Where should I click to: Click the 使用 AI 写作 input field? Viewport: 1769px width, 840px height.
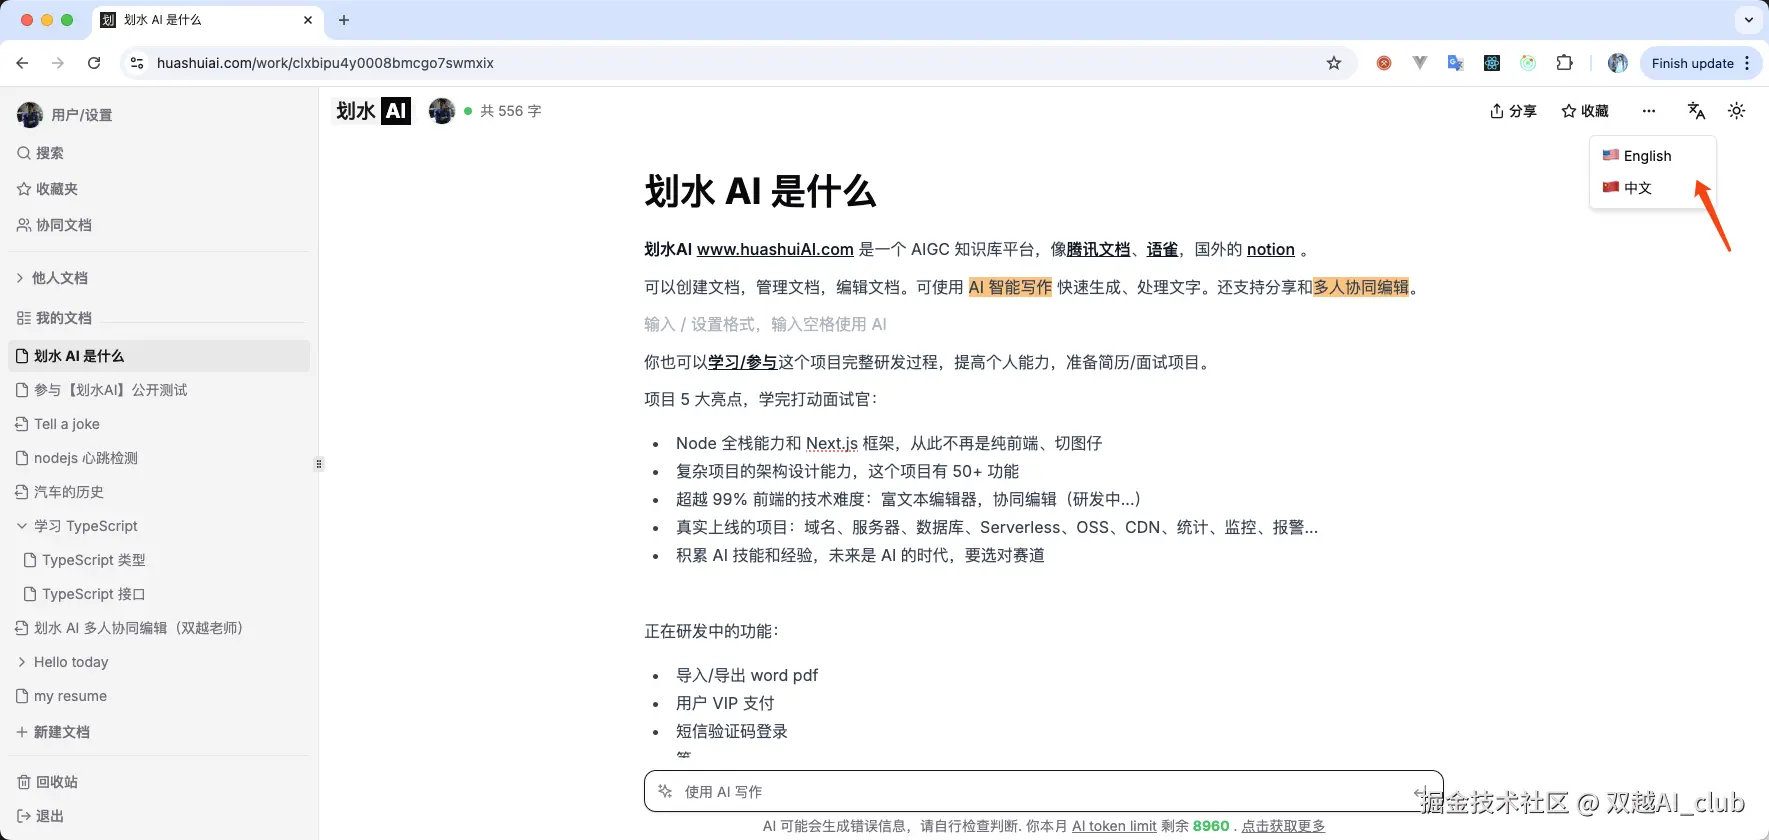pos(1043,791)
